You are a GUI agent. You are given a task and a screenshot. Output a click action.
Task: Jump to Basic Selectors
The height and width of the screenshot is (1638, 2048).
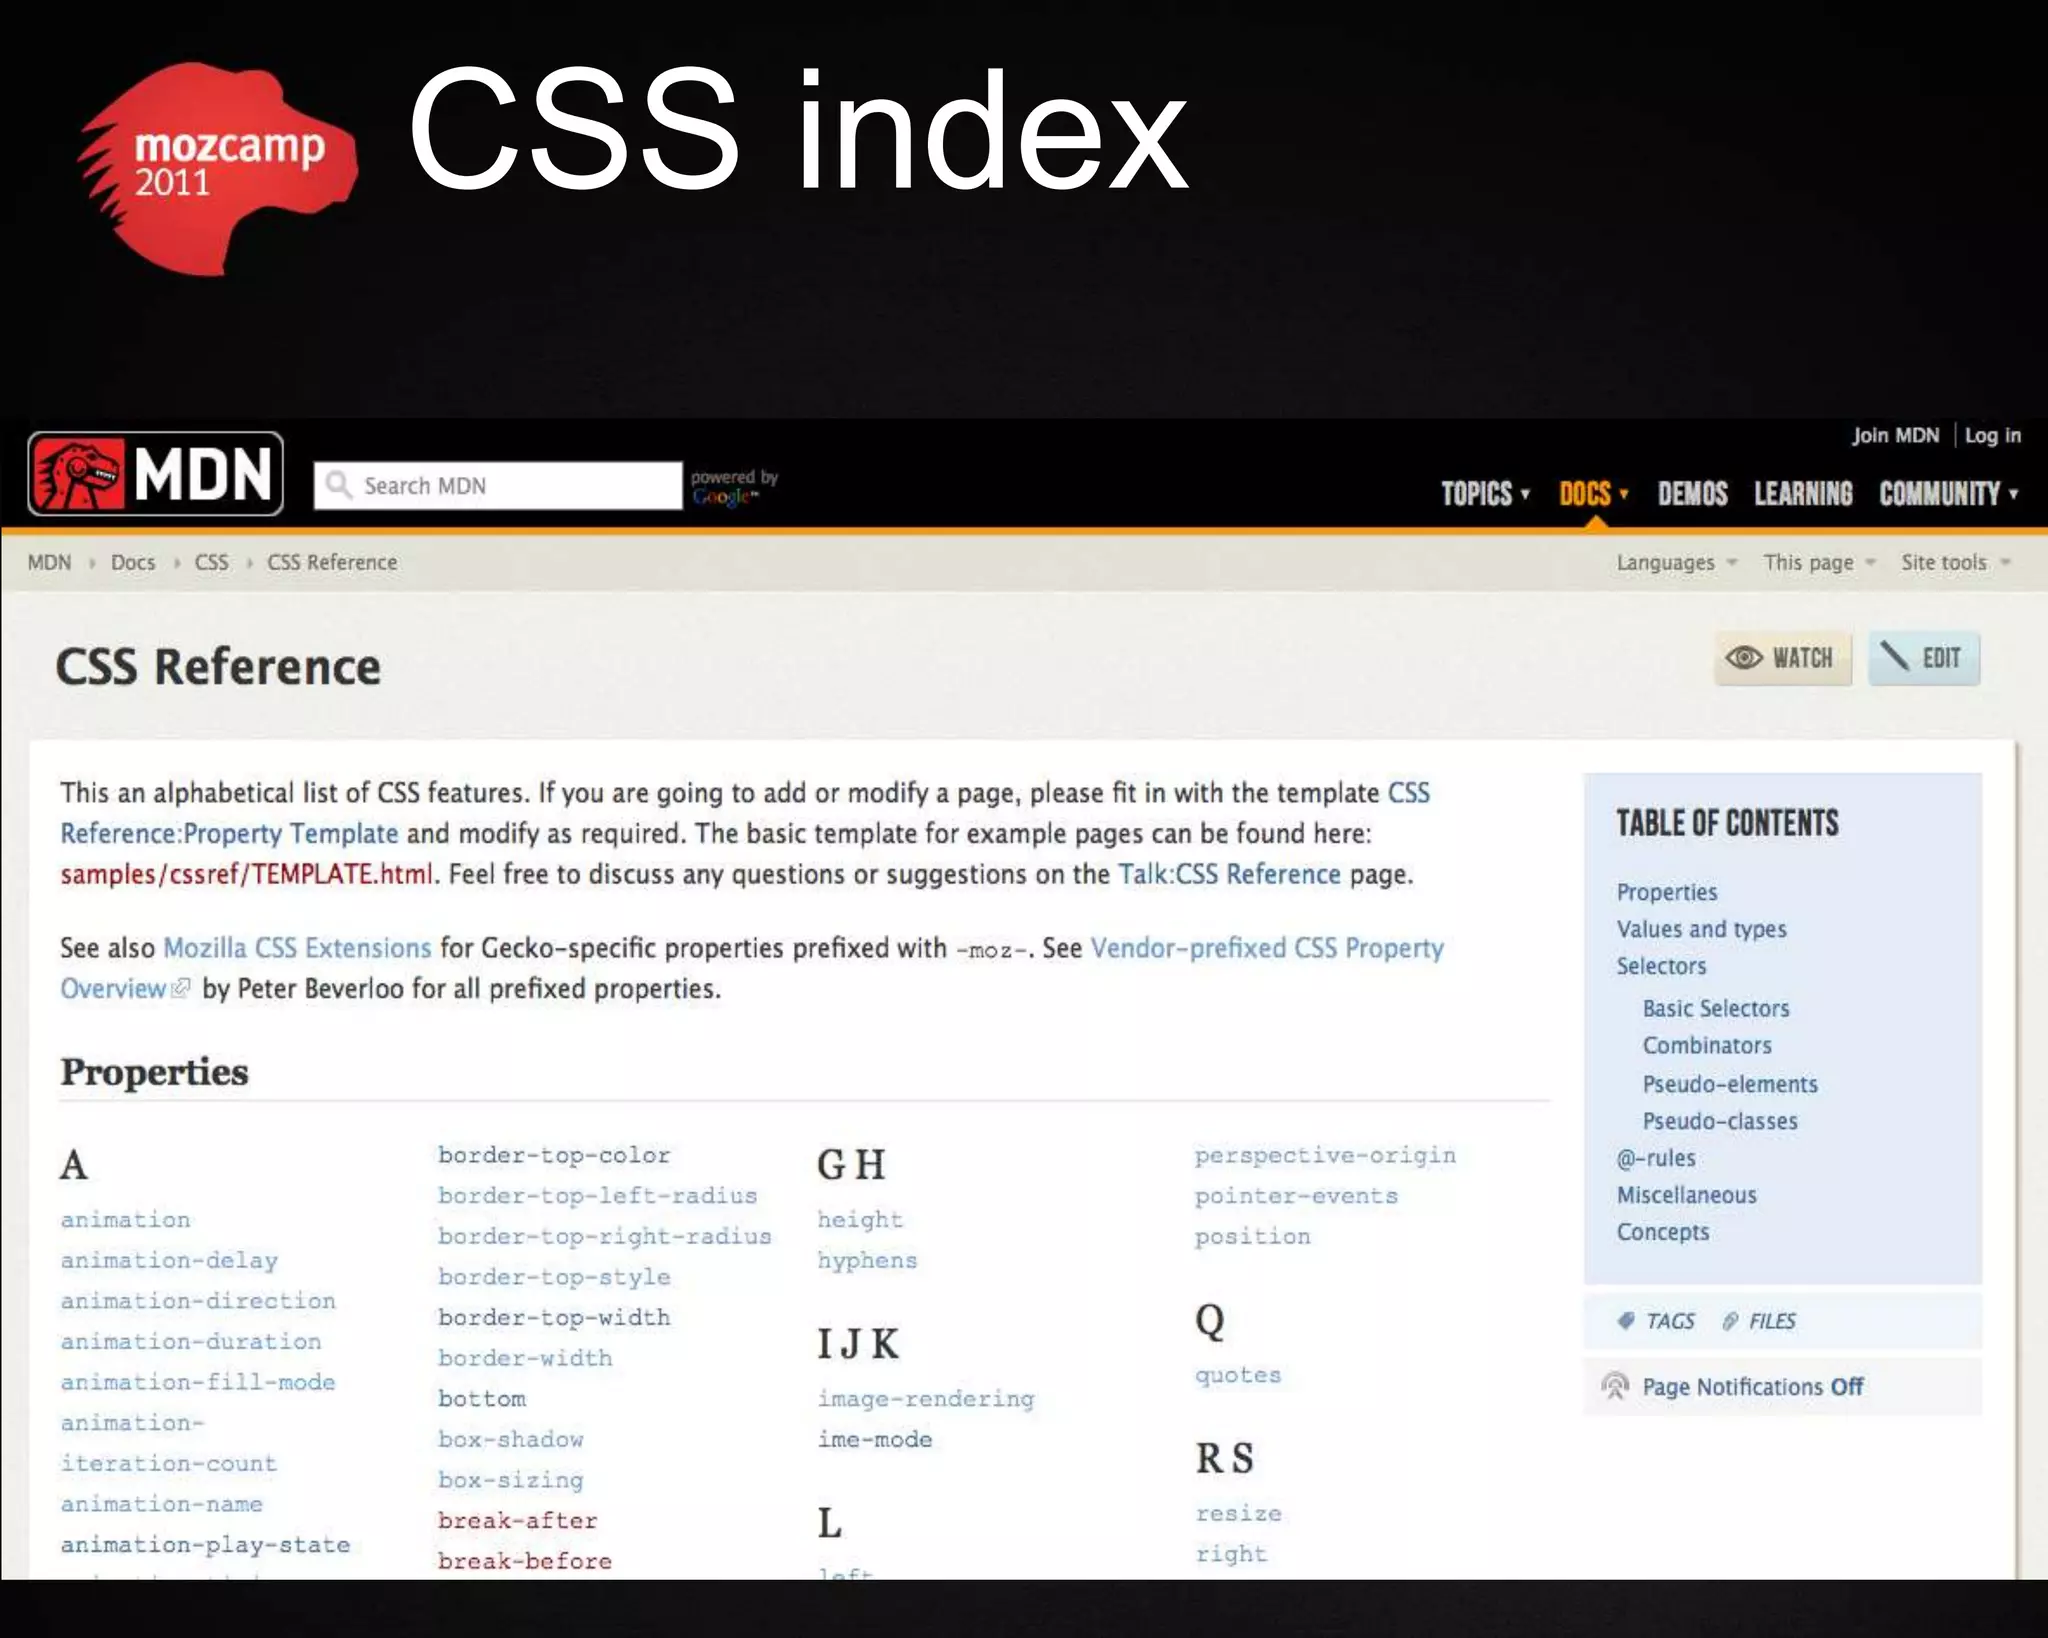[x=1716, y=1008]
